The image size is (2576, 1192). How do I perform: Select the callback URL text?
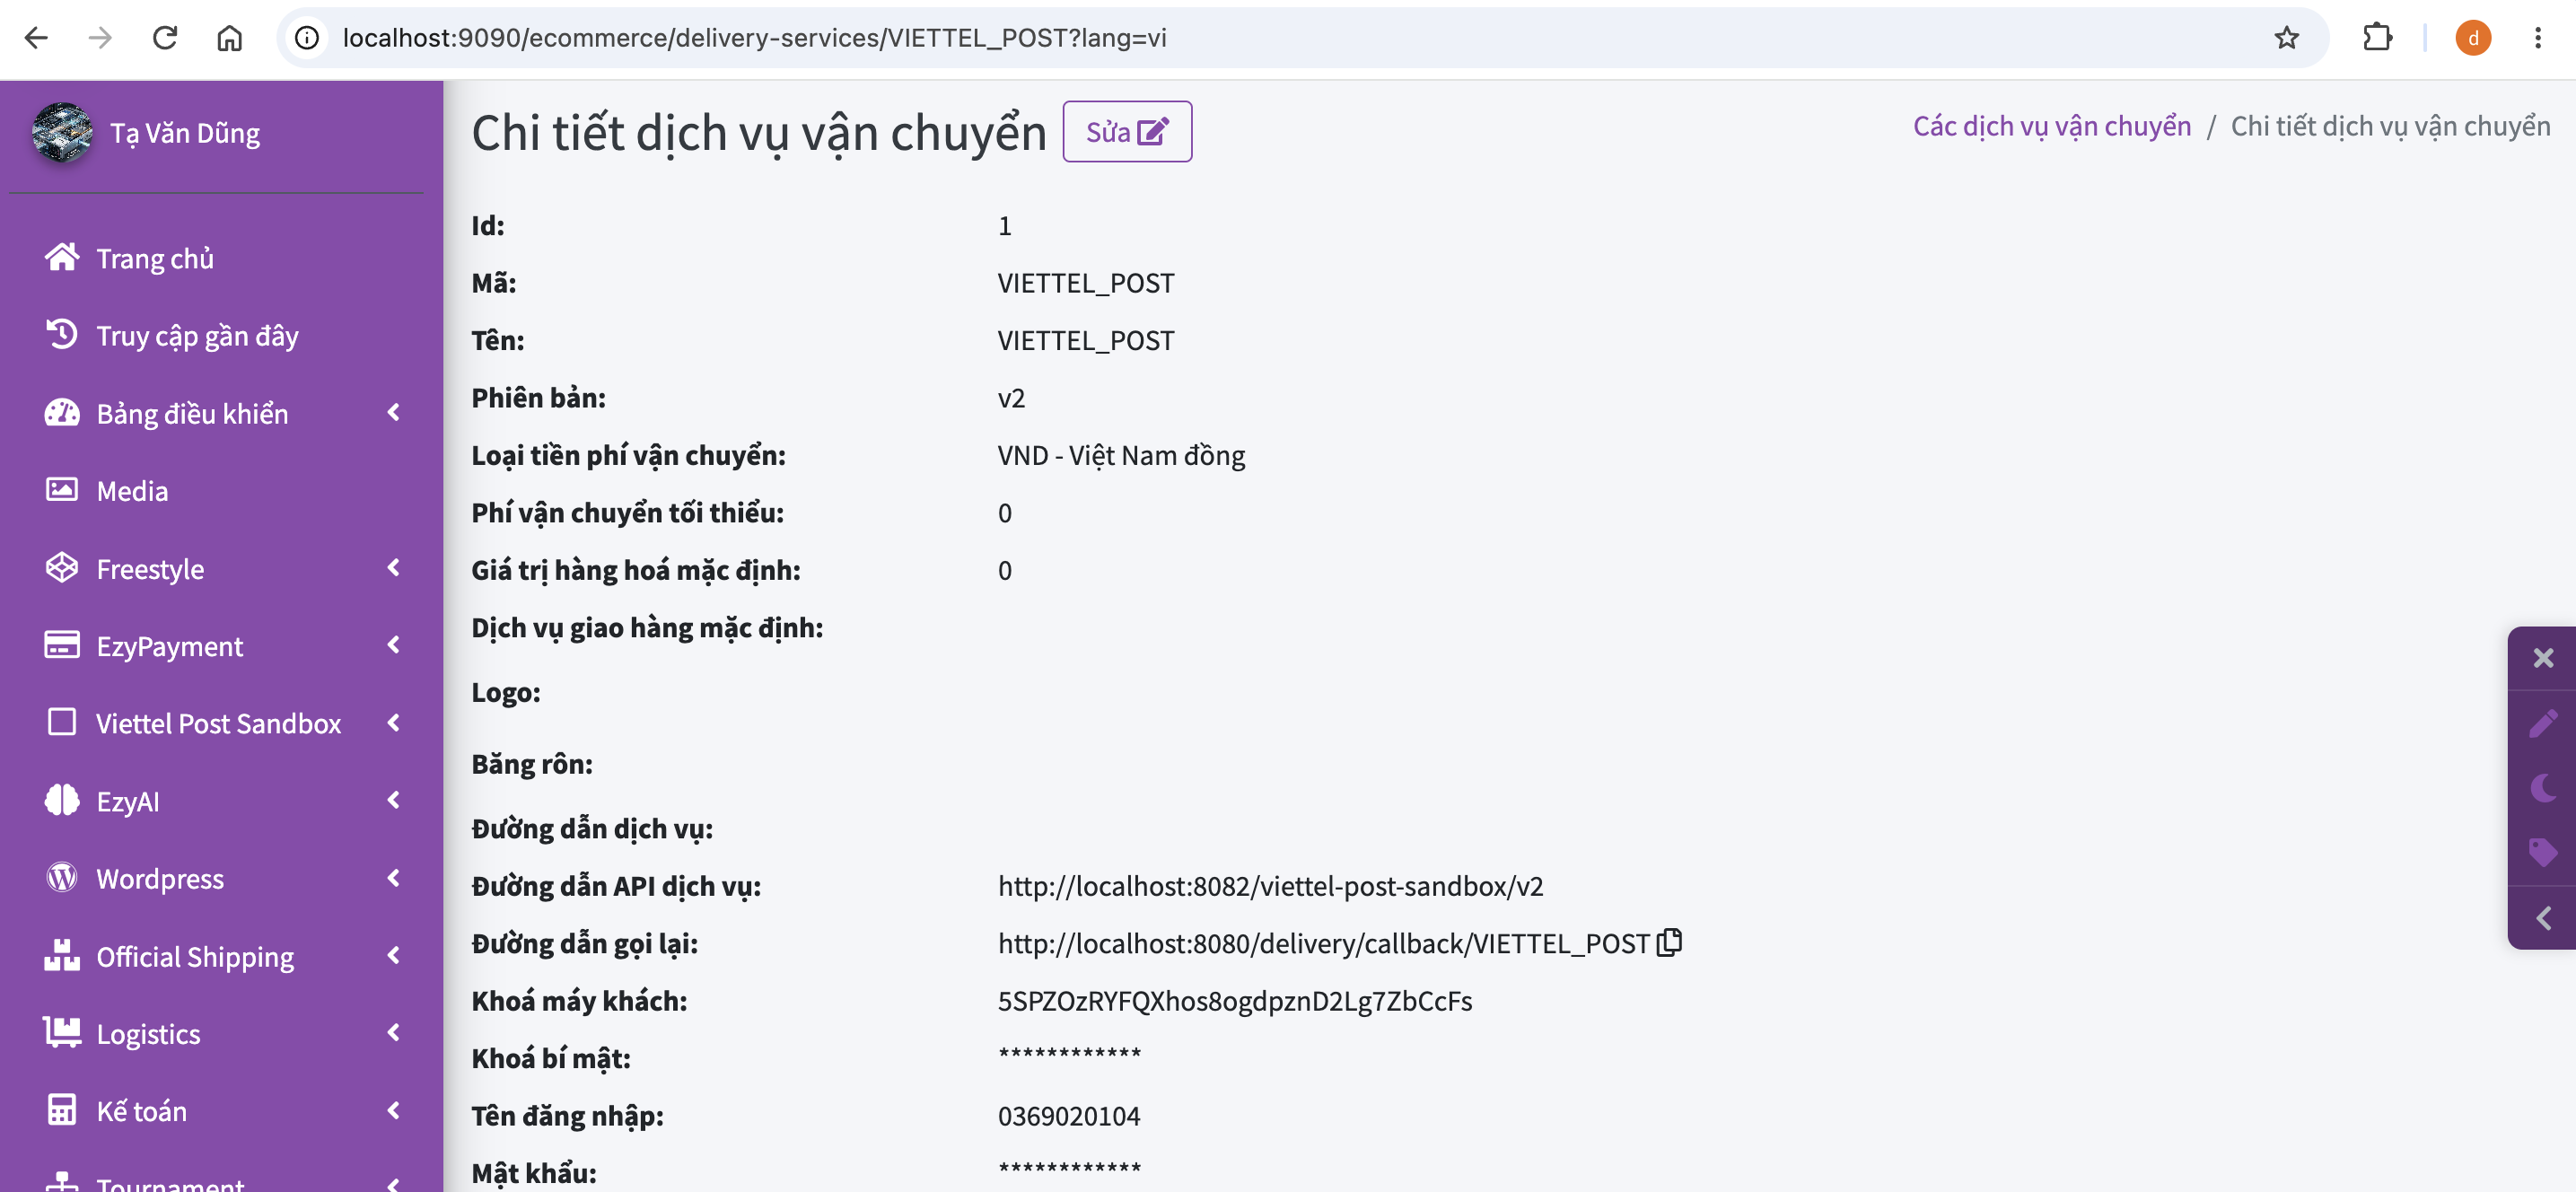coord(1323,943)
